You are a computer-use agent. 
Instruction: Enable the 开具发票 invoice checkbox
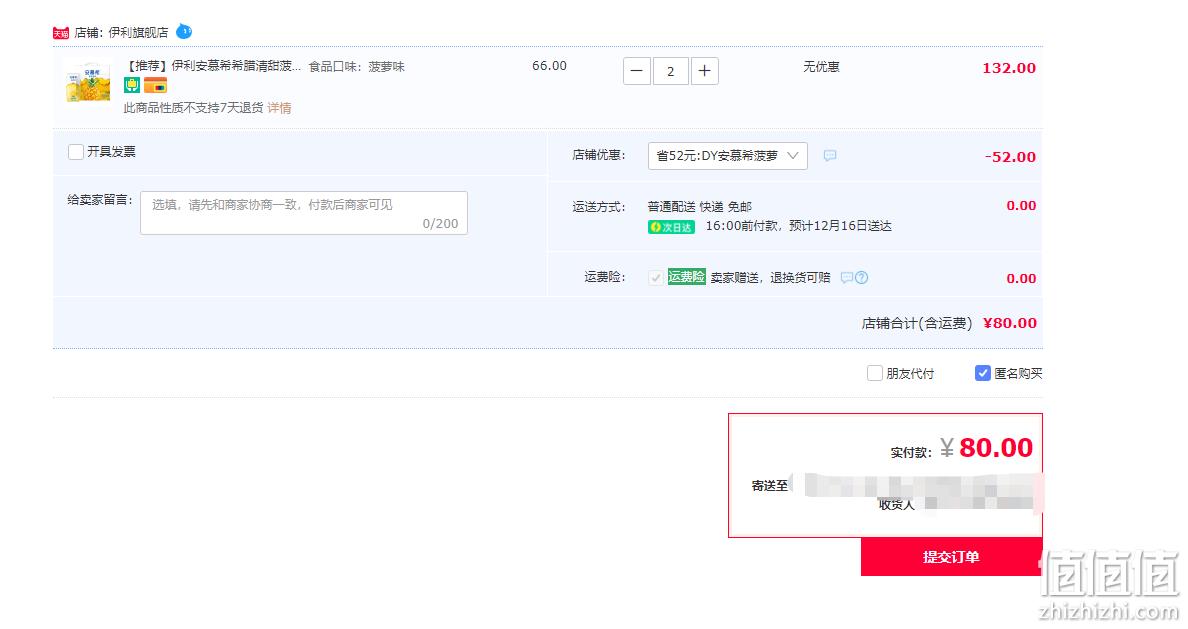click(x=76, y=152)
